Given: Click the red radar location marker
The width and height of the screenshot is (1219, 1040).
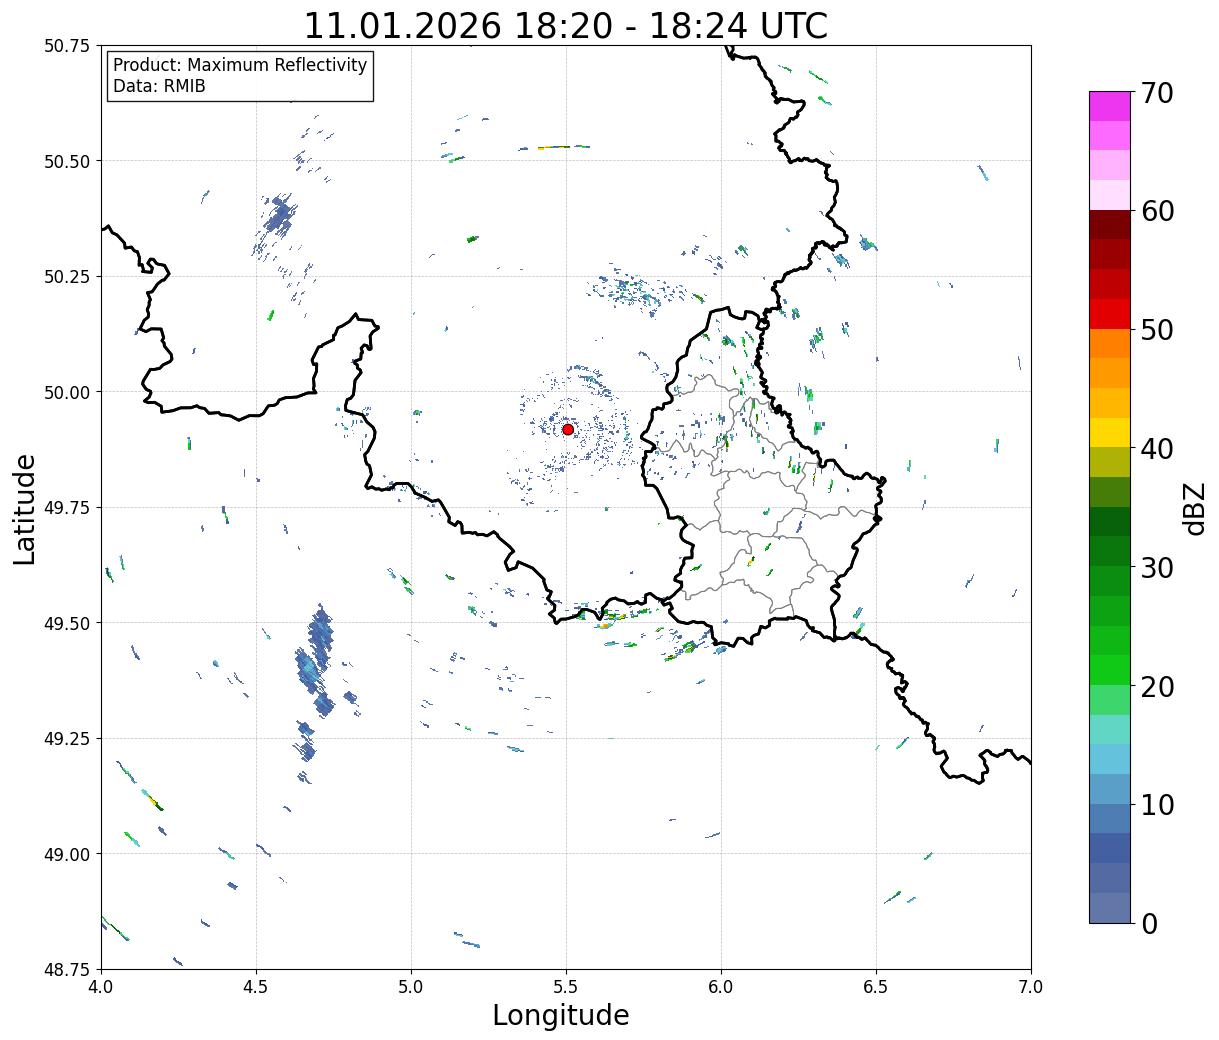Looking at the screenshot, I should (568, 429).
